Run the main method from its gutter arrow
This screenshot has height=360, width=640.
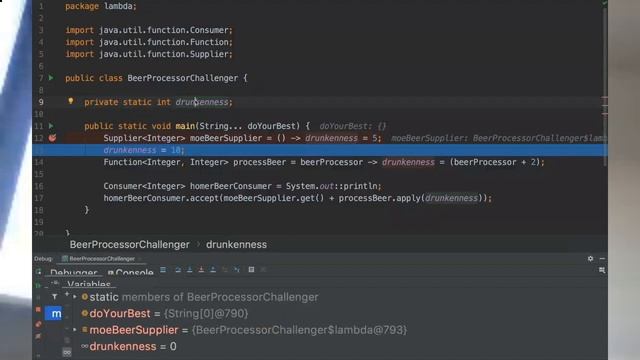[x=51, y=126]
